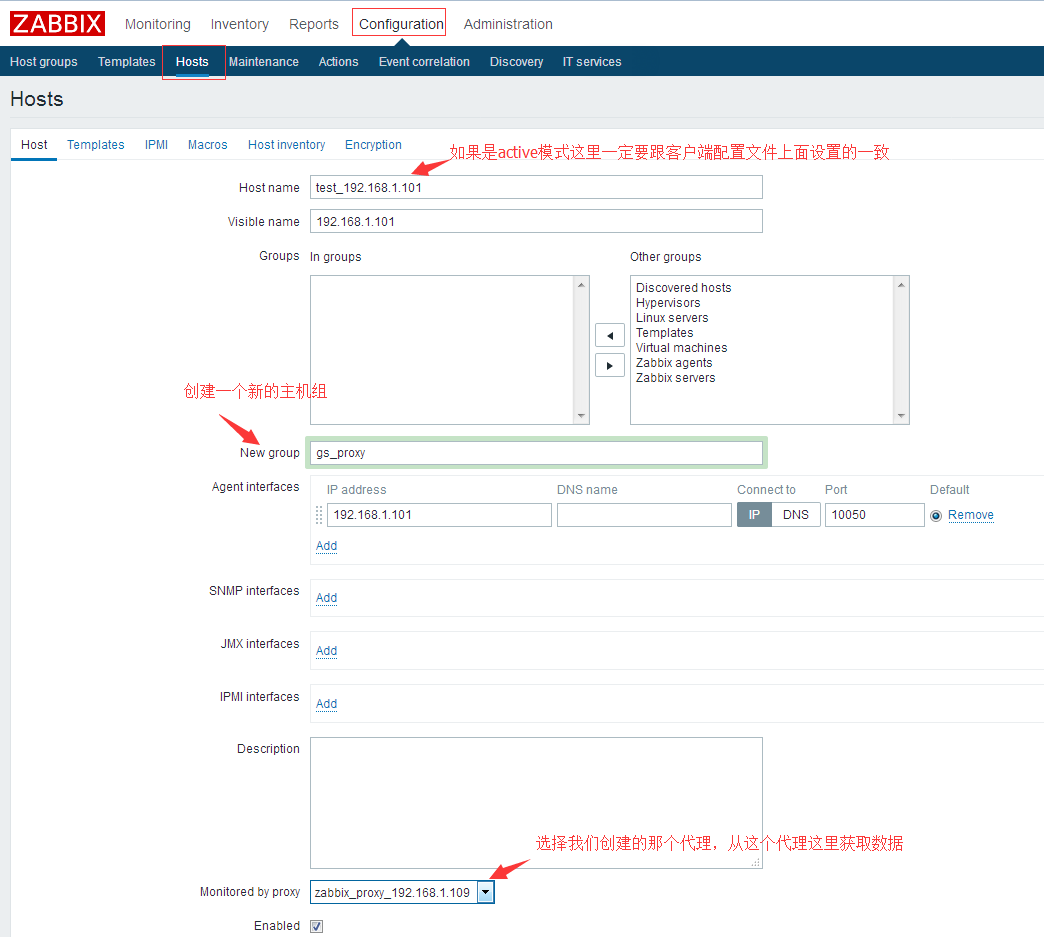Click the ZABBIX logo
Image resolution: width=1044 pixels, height=937 pixels.
[57, 24]
